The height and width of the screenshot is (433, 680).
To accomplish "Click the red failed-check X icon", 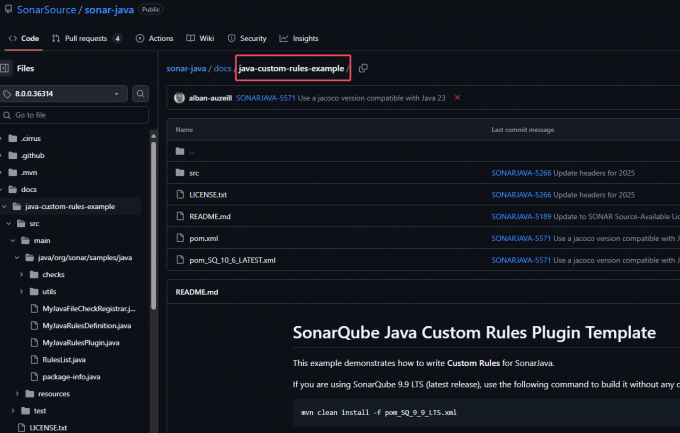I will (457, 98).
